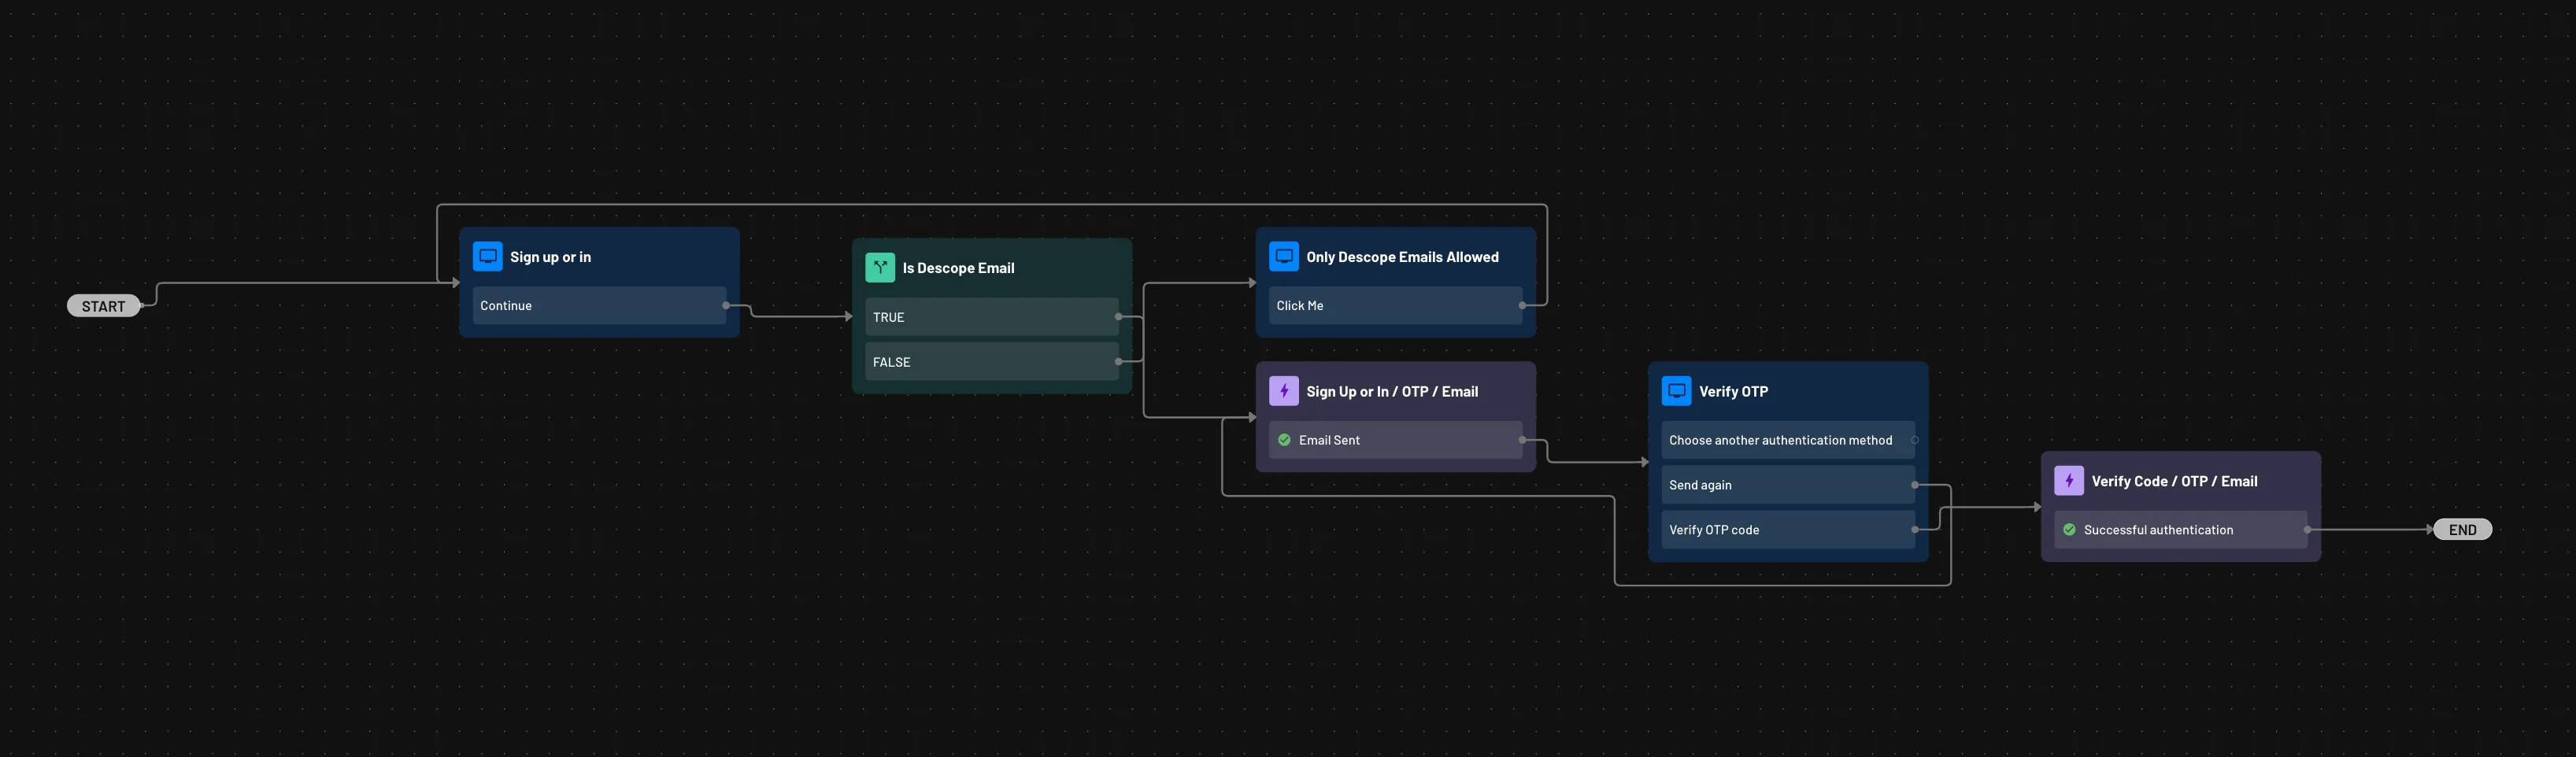Click the screen icon on Sign up or in

click(487, 256)
